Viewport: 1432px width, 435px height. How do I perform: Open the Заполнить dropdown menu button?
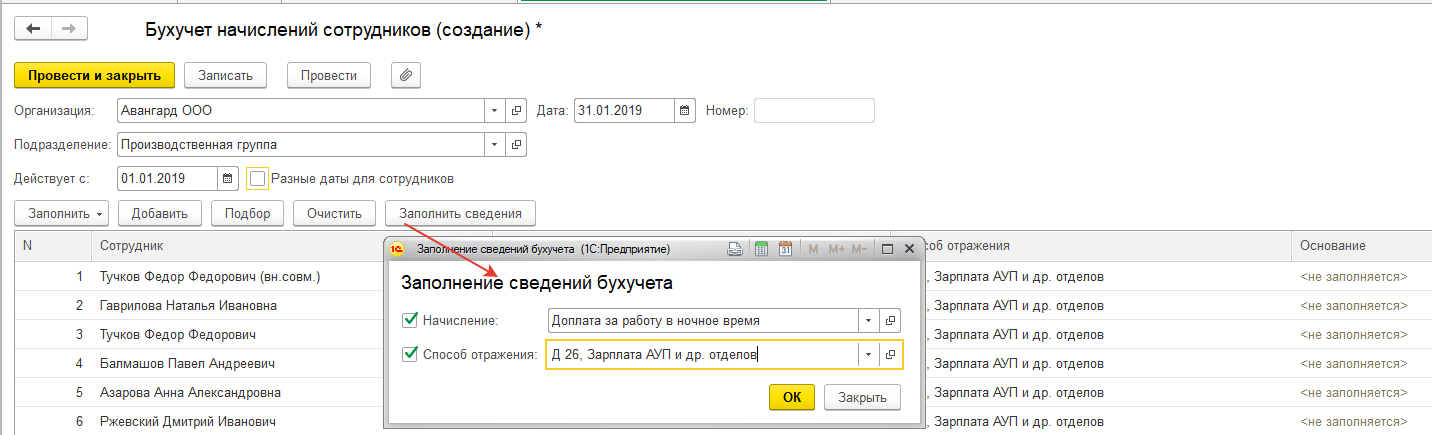(x=62, y=213)
